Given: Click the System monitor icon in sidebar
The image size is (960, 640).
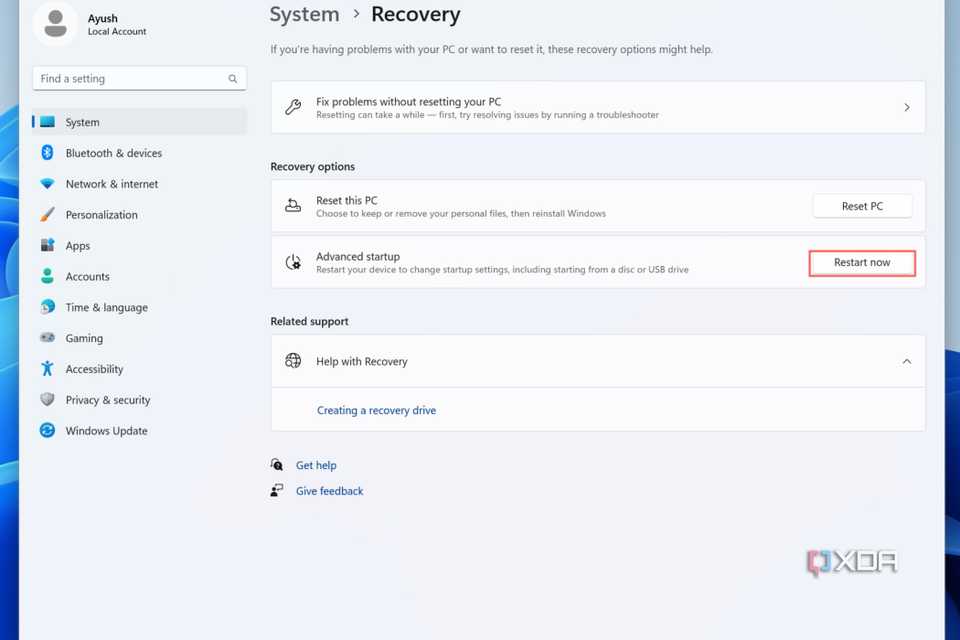Looking at the screenshot, I should click(47, 122).
